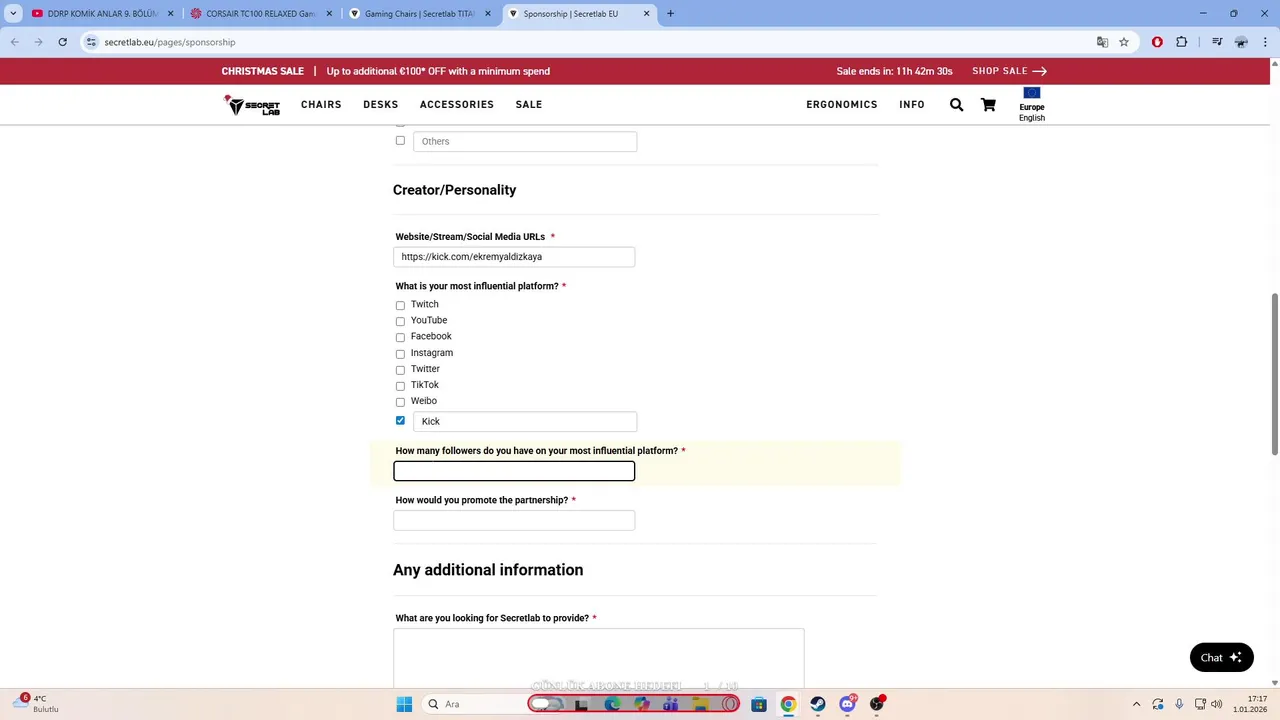Open Microsoft Store from the taskbar

coord(759,704)
